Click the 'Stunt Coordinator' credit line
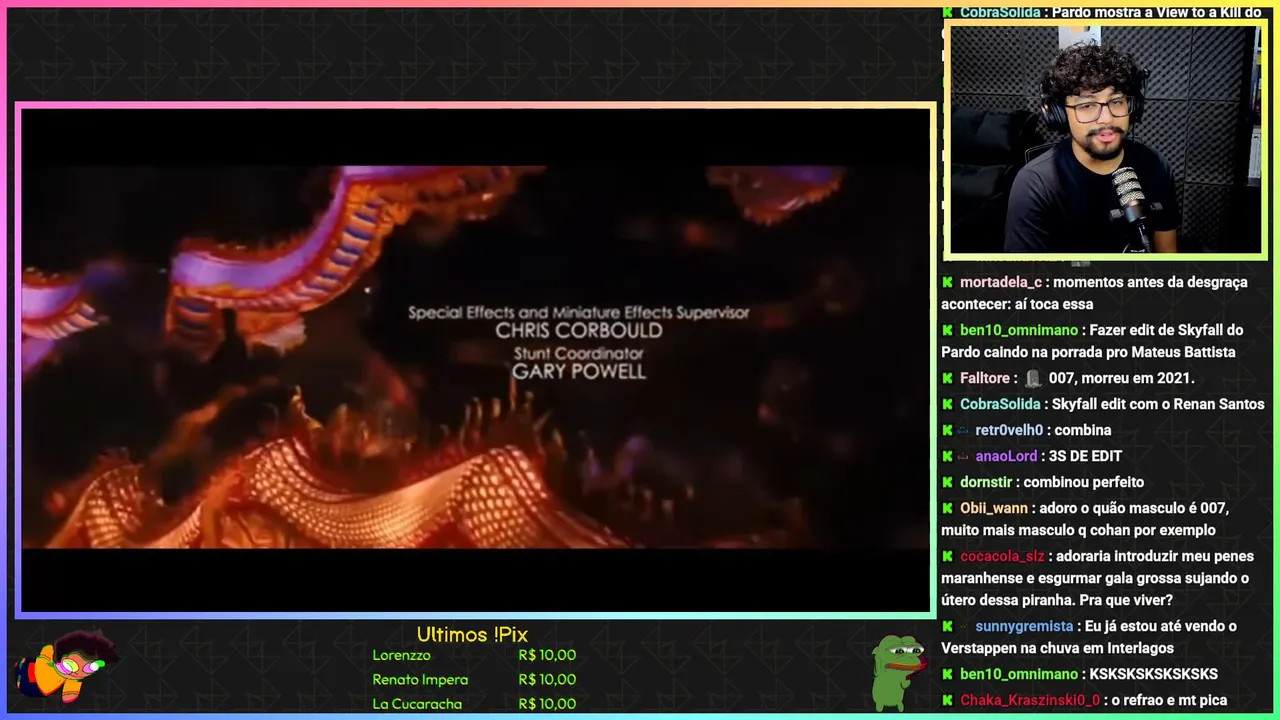This screenshot has width=1280, height=720. [x=579, y=353]
